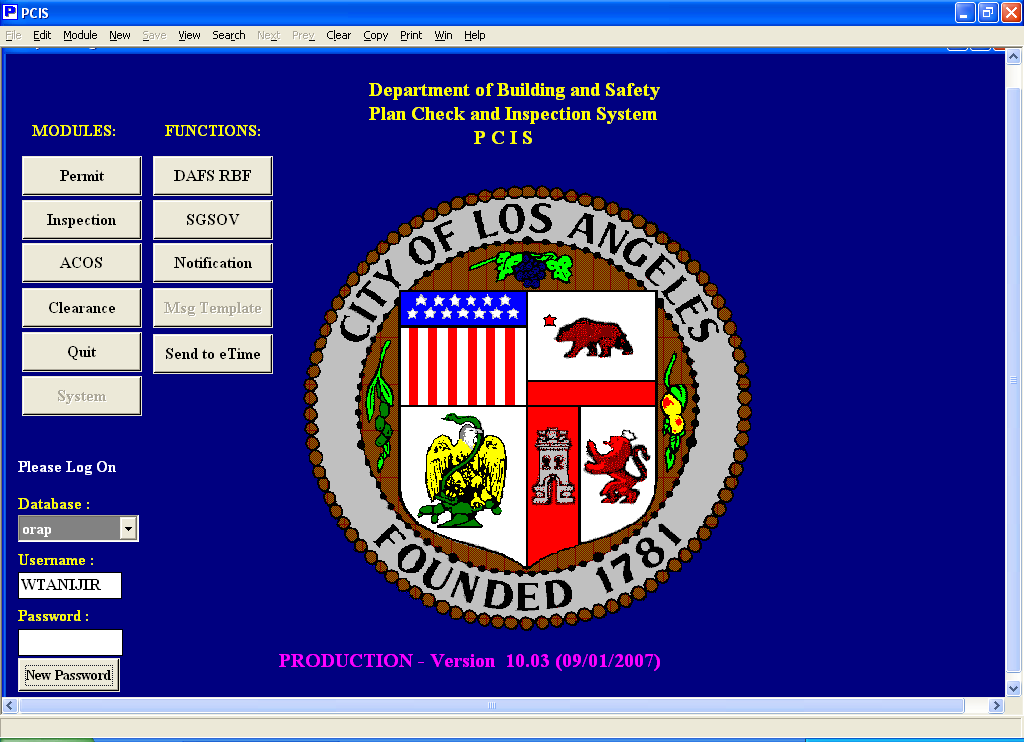Viewport: 1024px width, 742px height.
Task: Open the Print menu
Action: pos(410,35)
